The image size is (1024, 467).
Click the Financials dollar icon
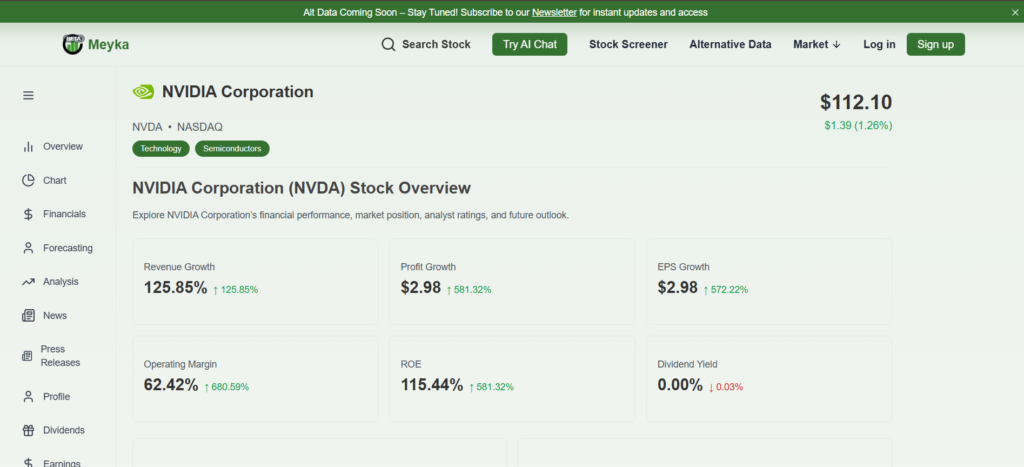click(28, 214)
